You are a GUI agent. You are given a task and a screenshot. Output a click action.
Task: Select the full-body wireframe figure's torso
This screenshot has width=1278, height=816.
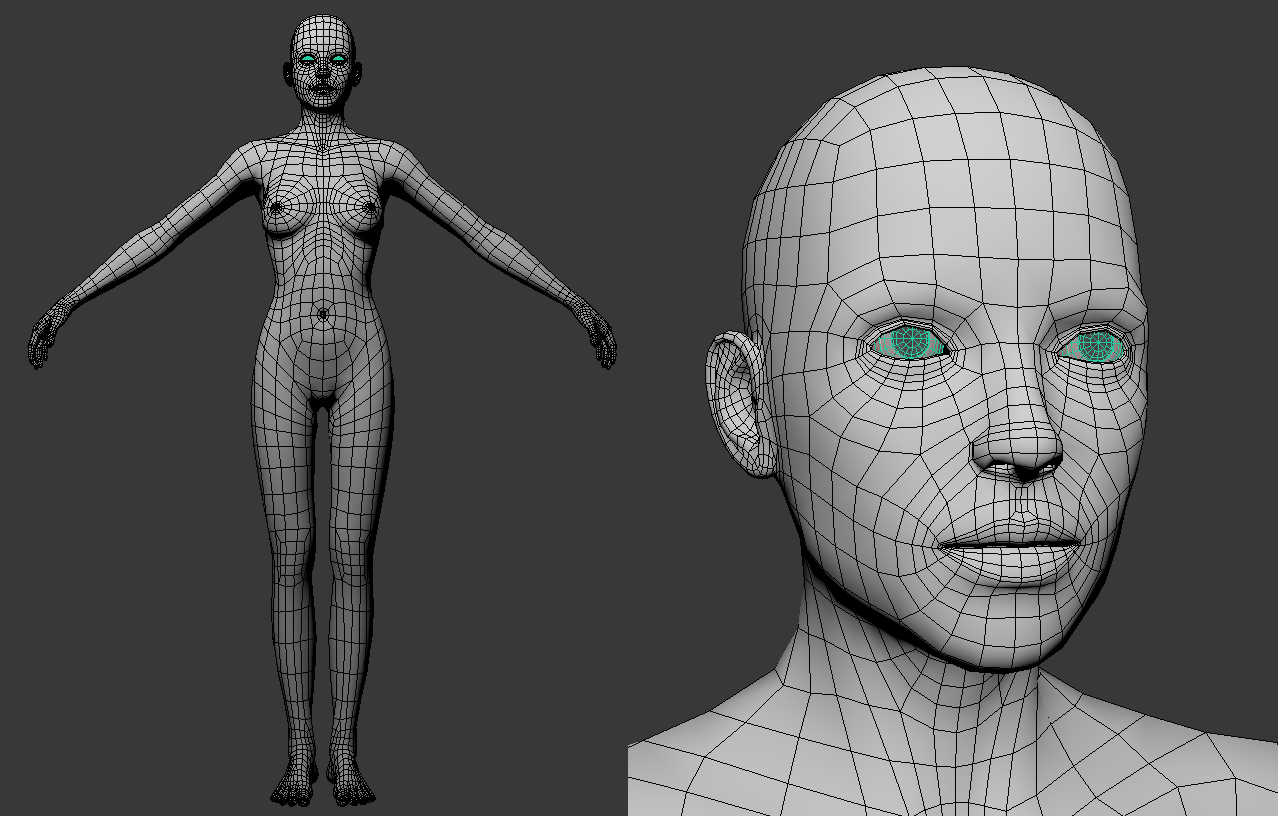pyautogui.click(x=323, y=270)
